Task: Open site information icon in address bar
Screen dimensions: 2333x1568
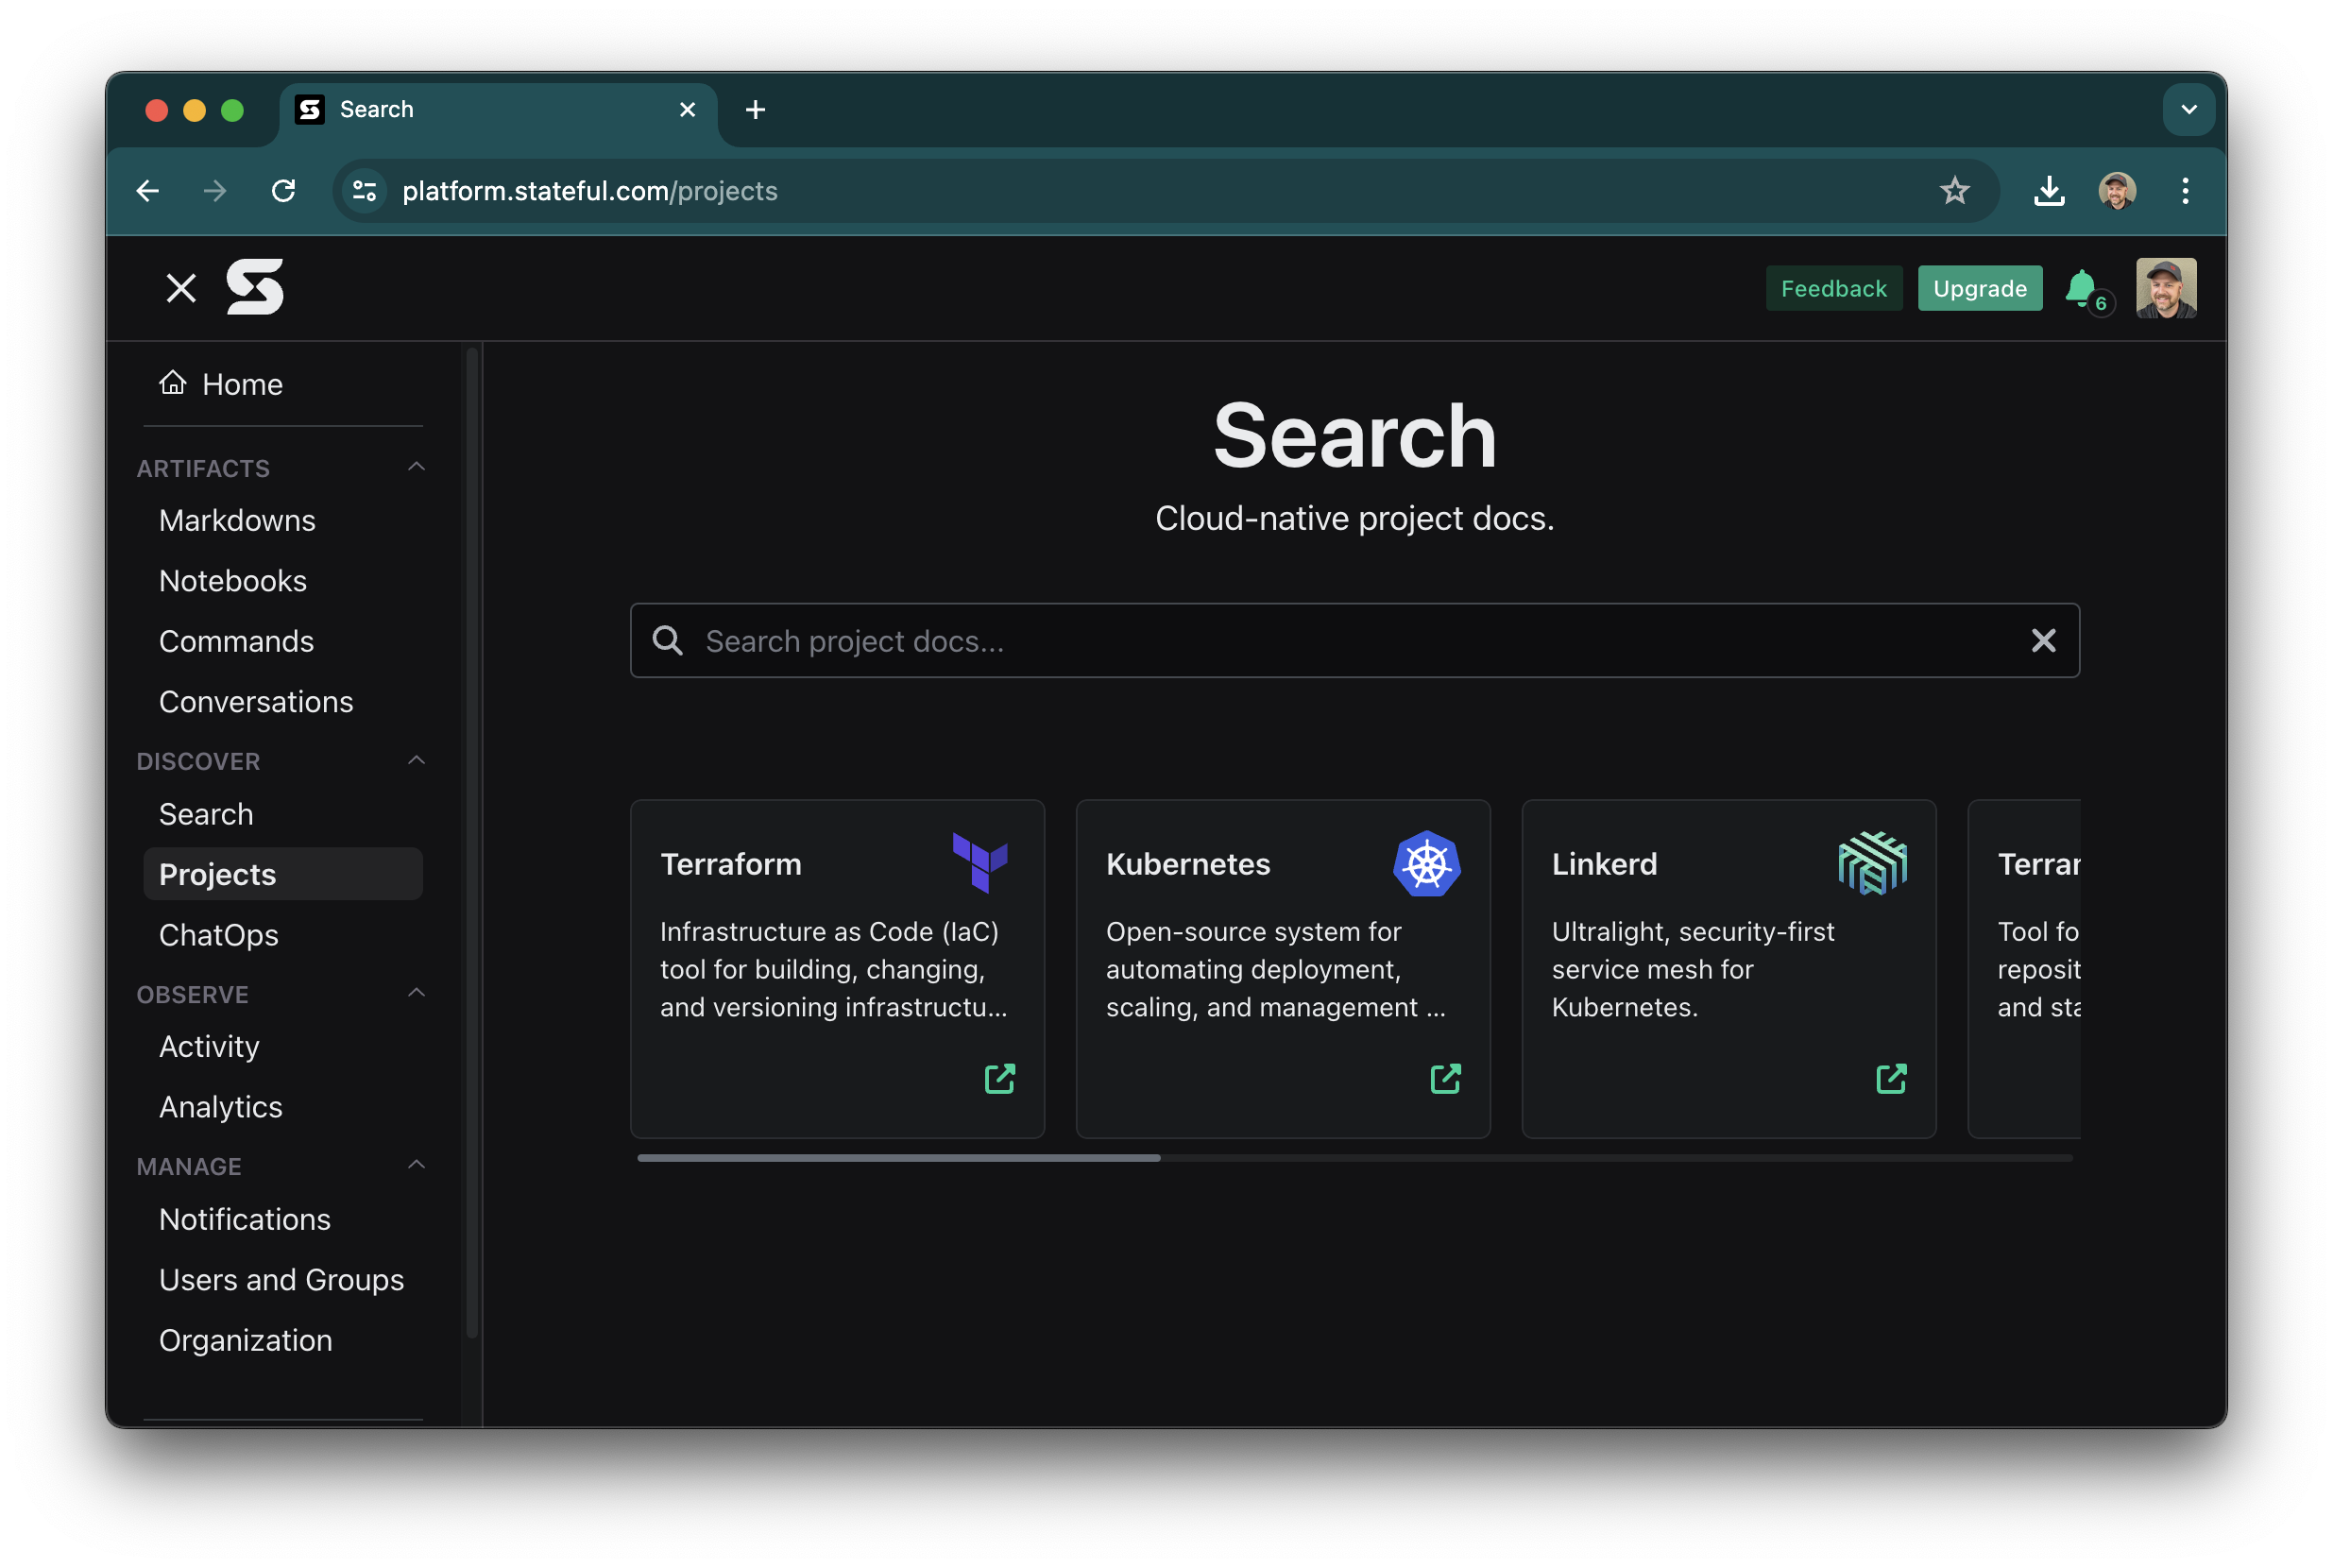Action: (365, 190)
